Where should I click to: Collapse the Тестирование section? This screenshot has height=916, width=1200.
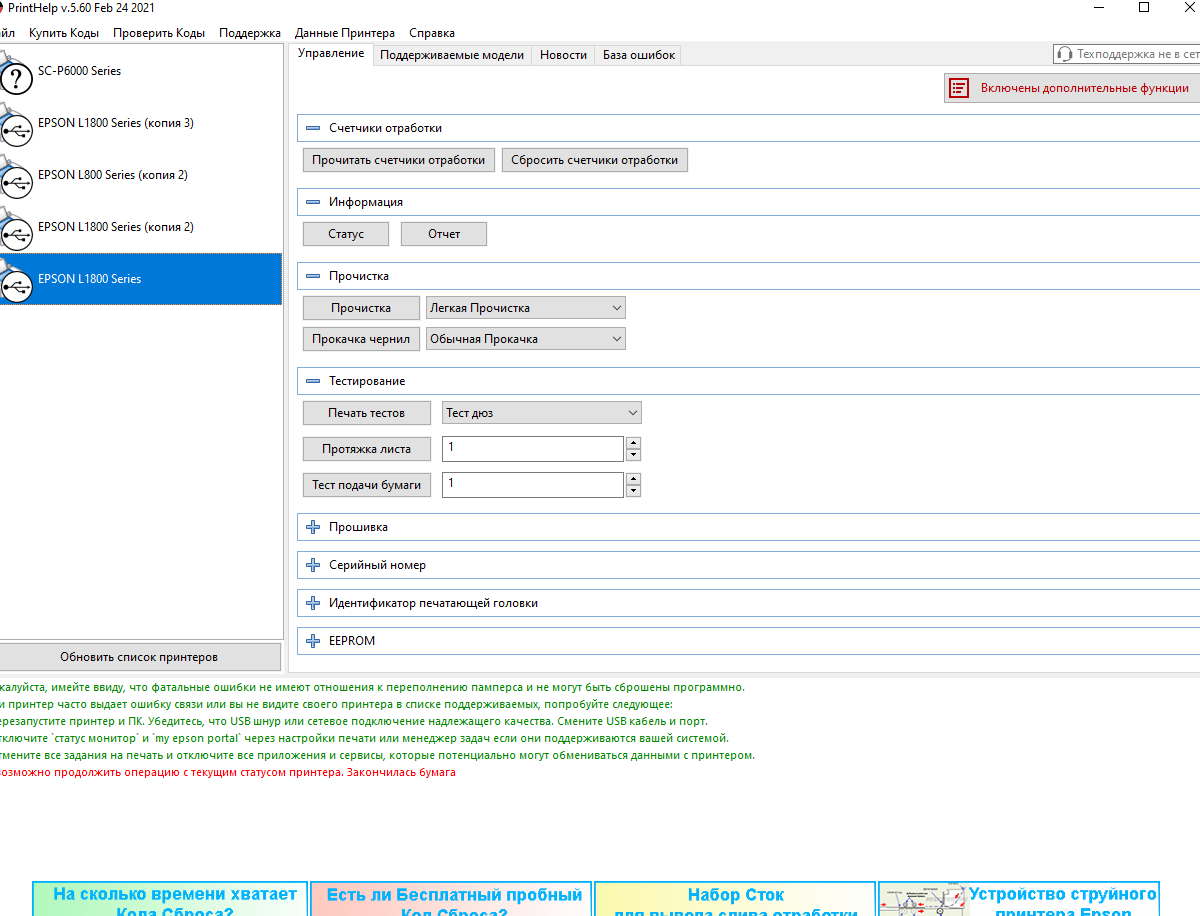pos(313,381)
